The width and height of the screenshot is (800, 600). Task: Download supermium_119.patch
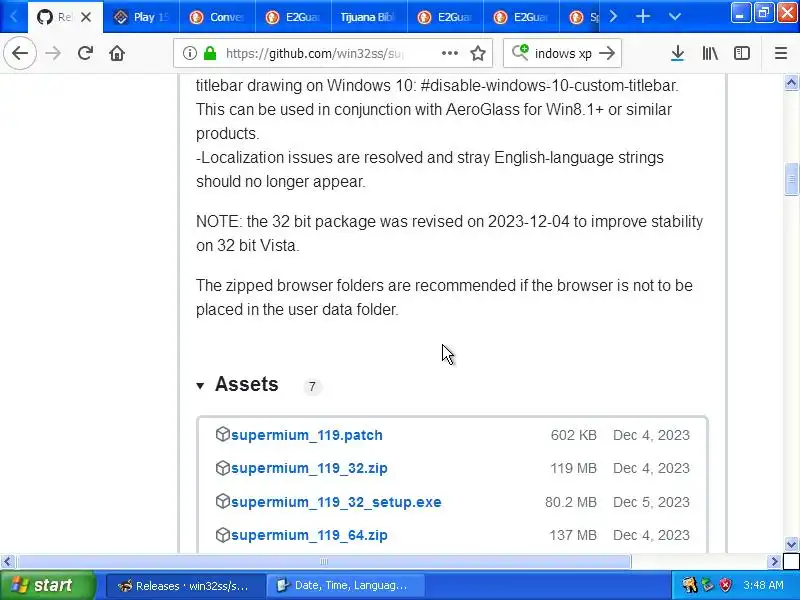(x=307, y=435)
